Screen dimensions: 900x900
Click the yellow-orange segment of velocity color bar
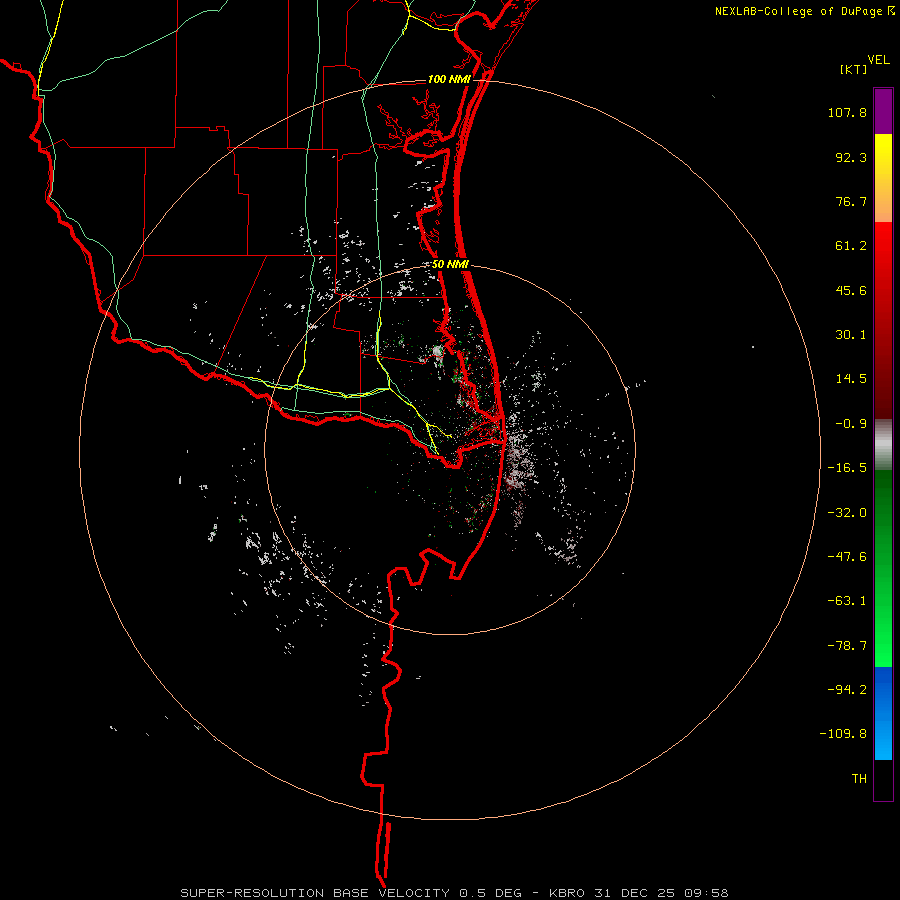[x=883, y=178]
